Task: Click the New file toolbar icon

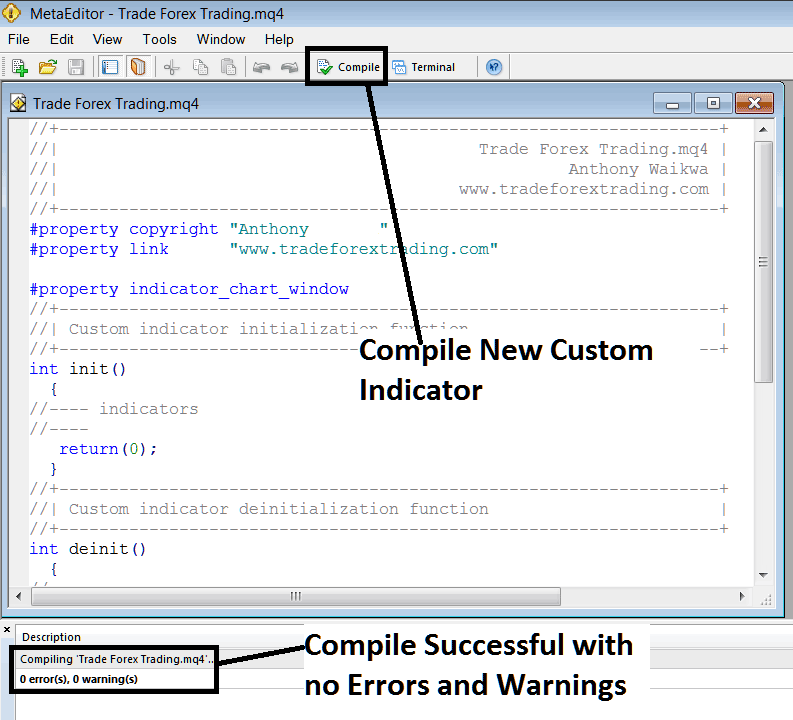Action: tap(19, 67)
